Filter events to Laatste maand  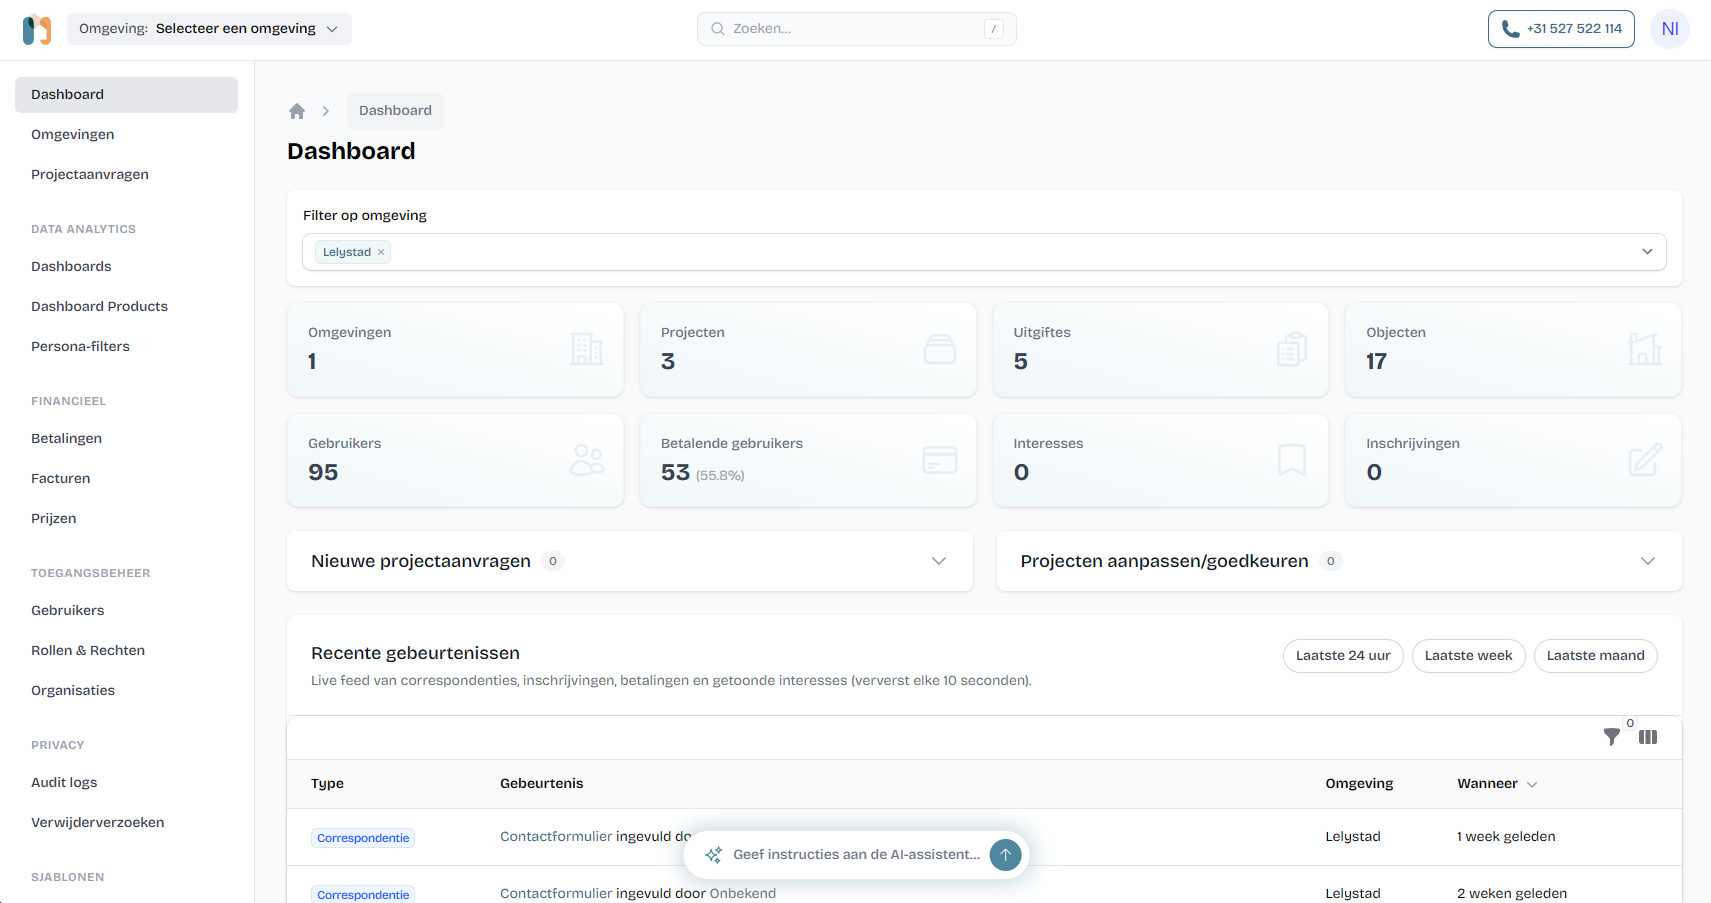pyautogui.click(x=1595, y=656)
